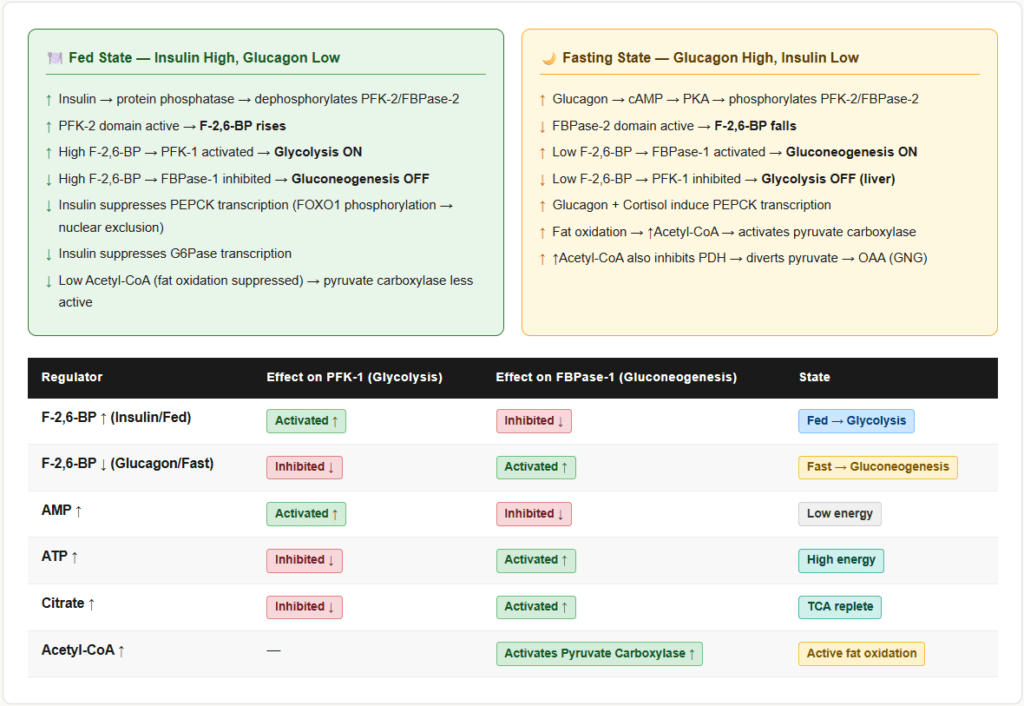Click the "Citrate ↑" row label
The height and width of the screenshot is (706, 1024).
69,604
